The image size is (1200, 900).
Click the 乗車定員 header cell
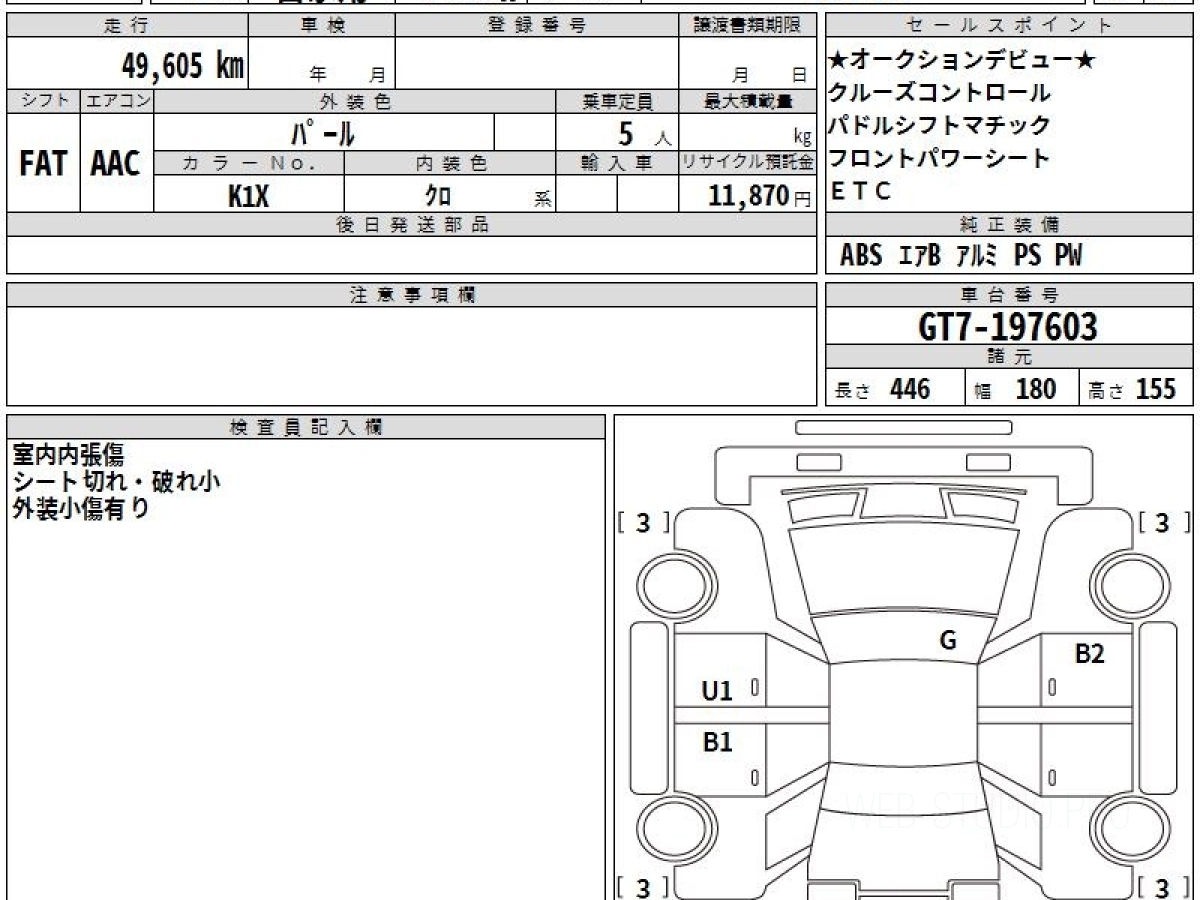click(617, 101)
